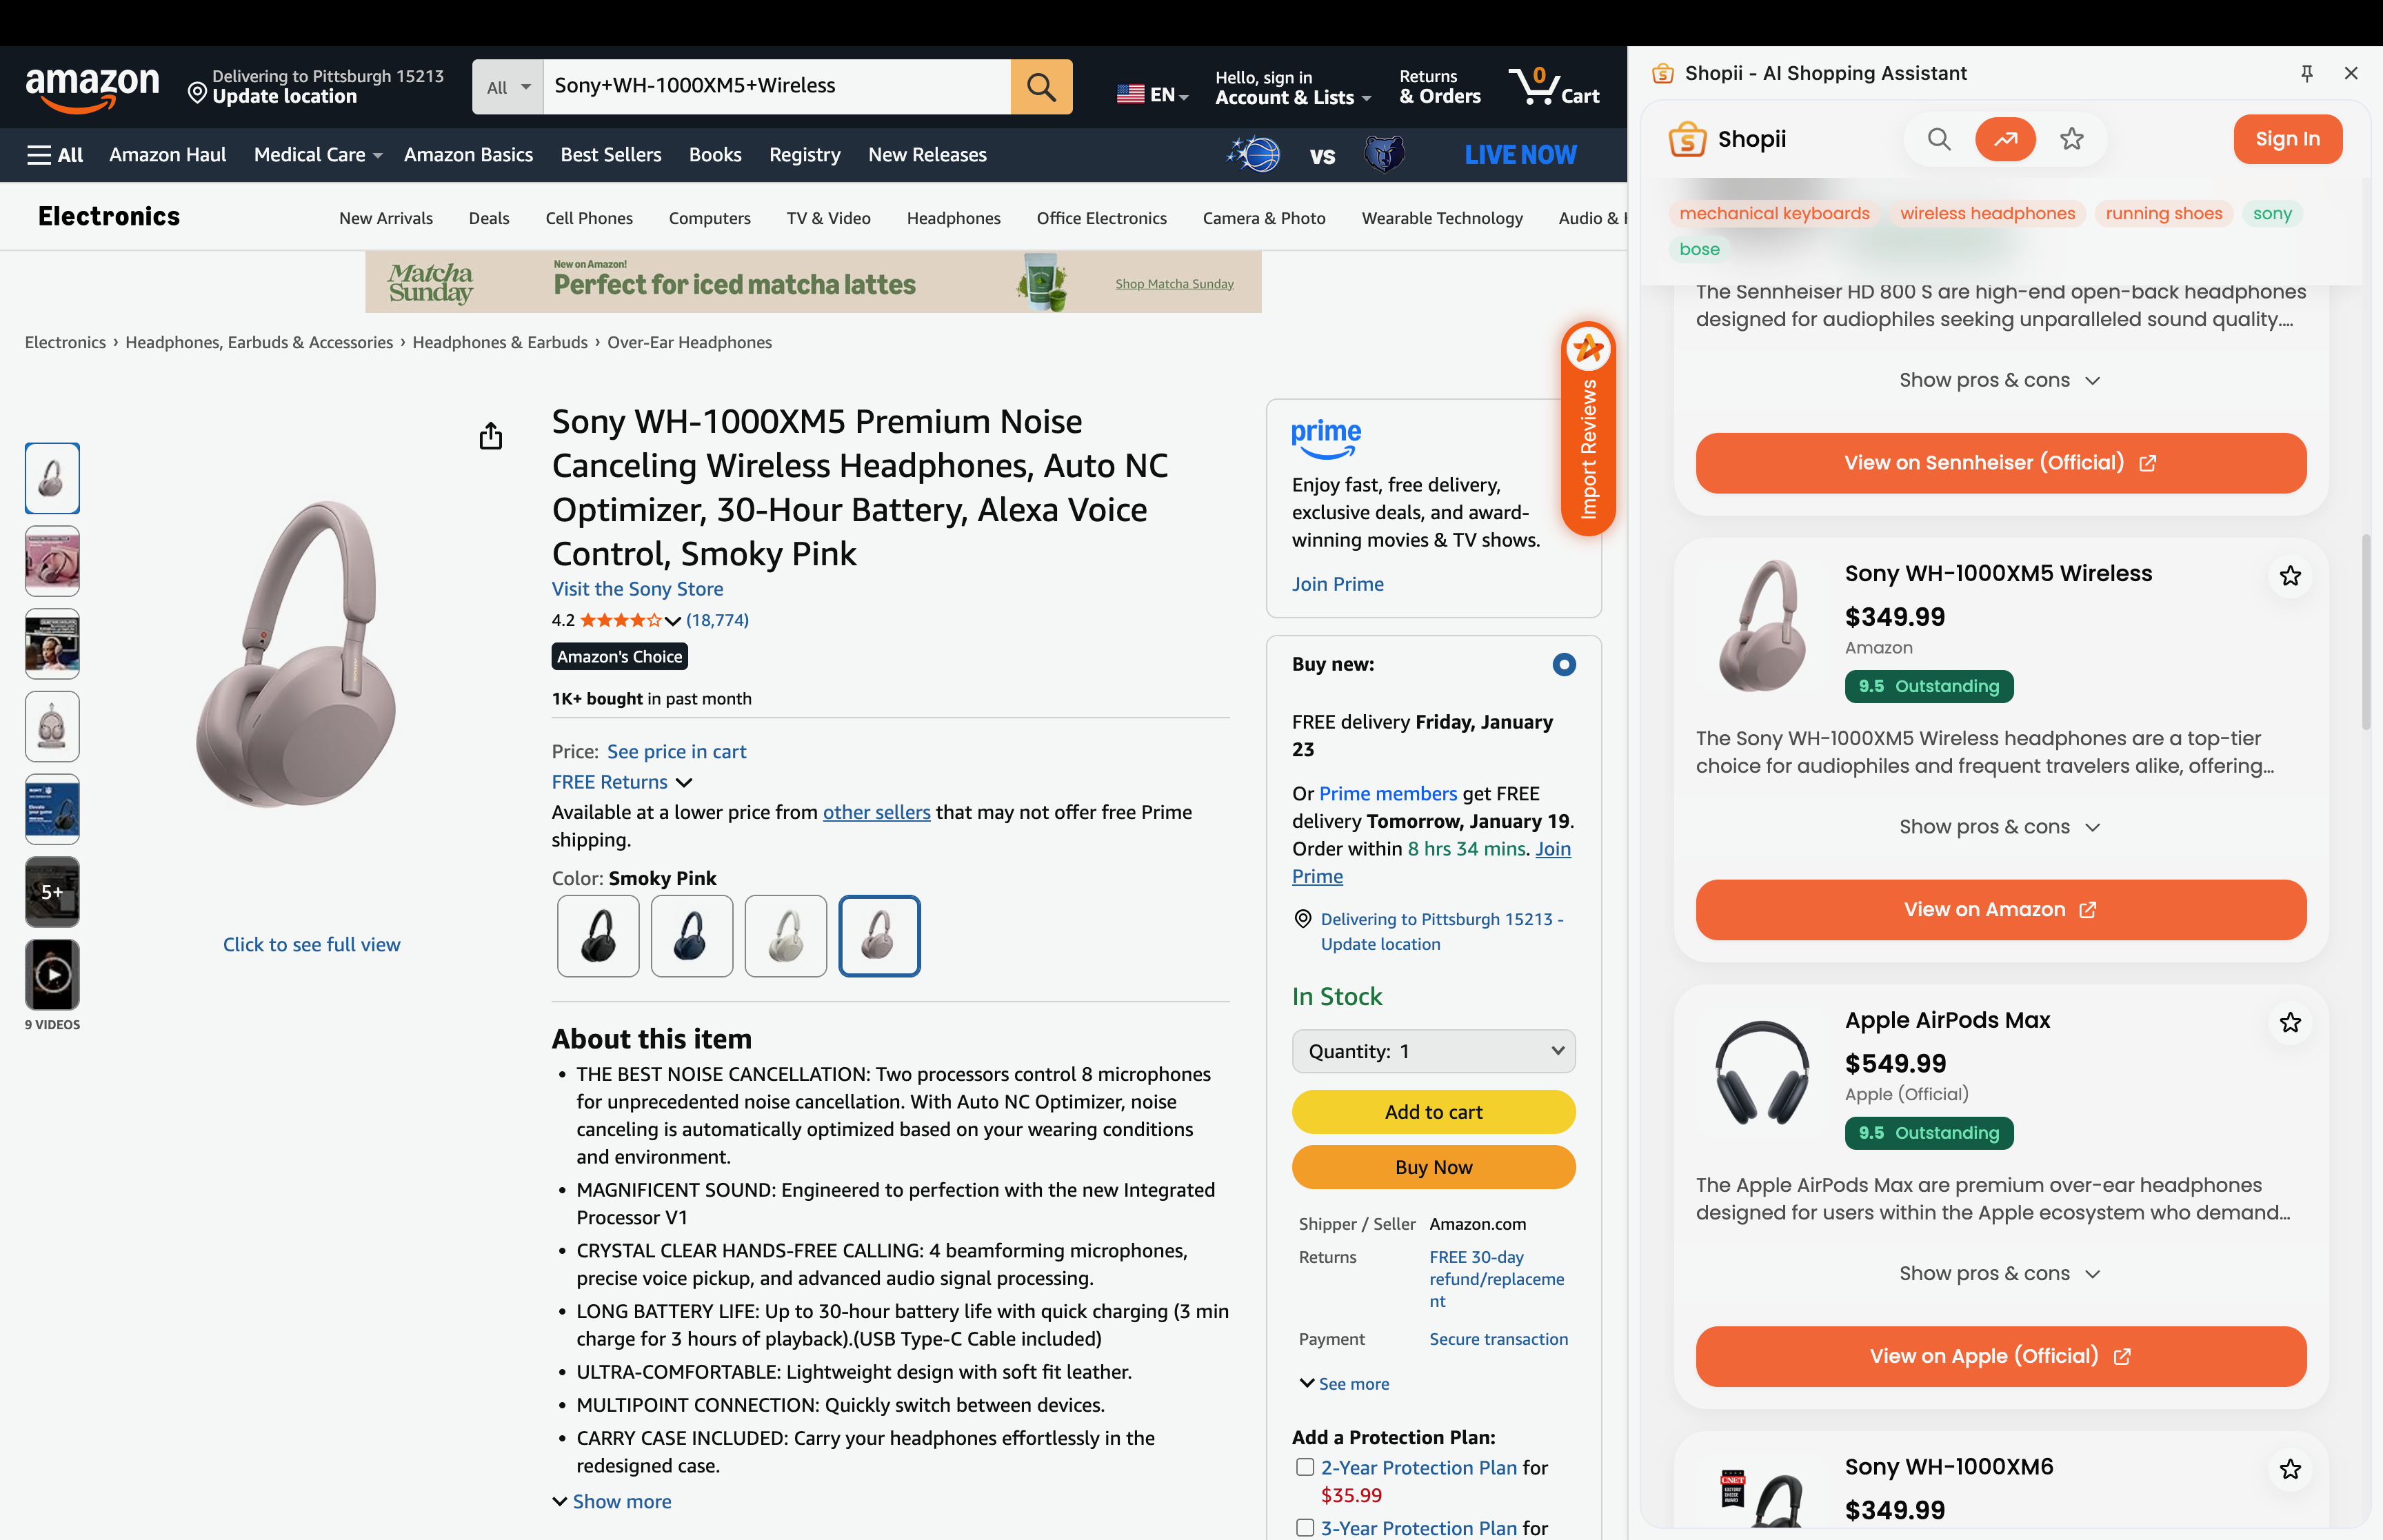This screenshot has width=2383, height=1540.
Task: Open the Best Sellers nav item
Action: click(610, 155)
